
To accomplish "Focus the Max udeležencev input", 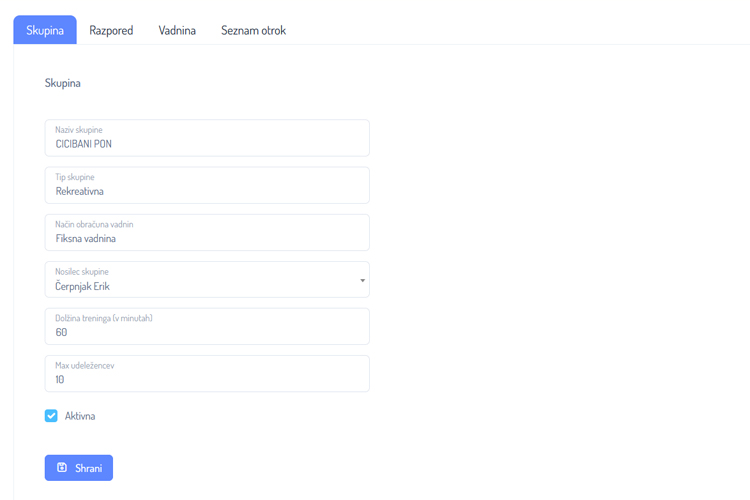I will point(207,379).
